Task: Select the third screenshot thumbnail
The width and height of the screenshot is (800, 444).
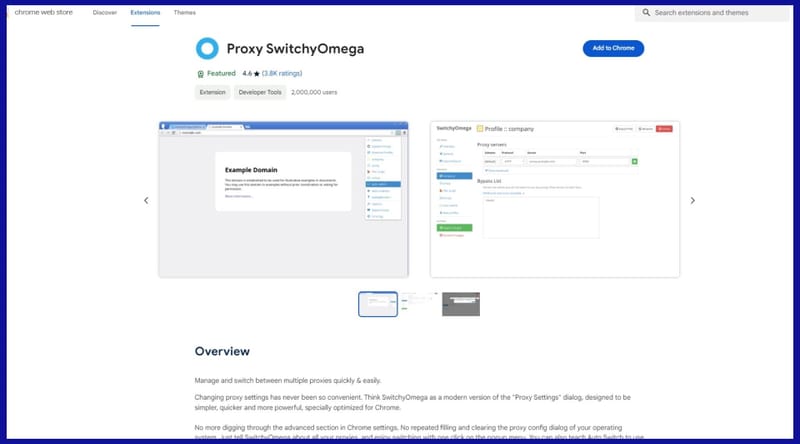Action: (461, 304)
